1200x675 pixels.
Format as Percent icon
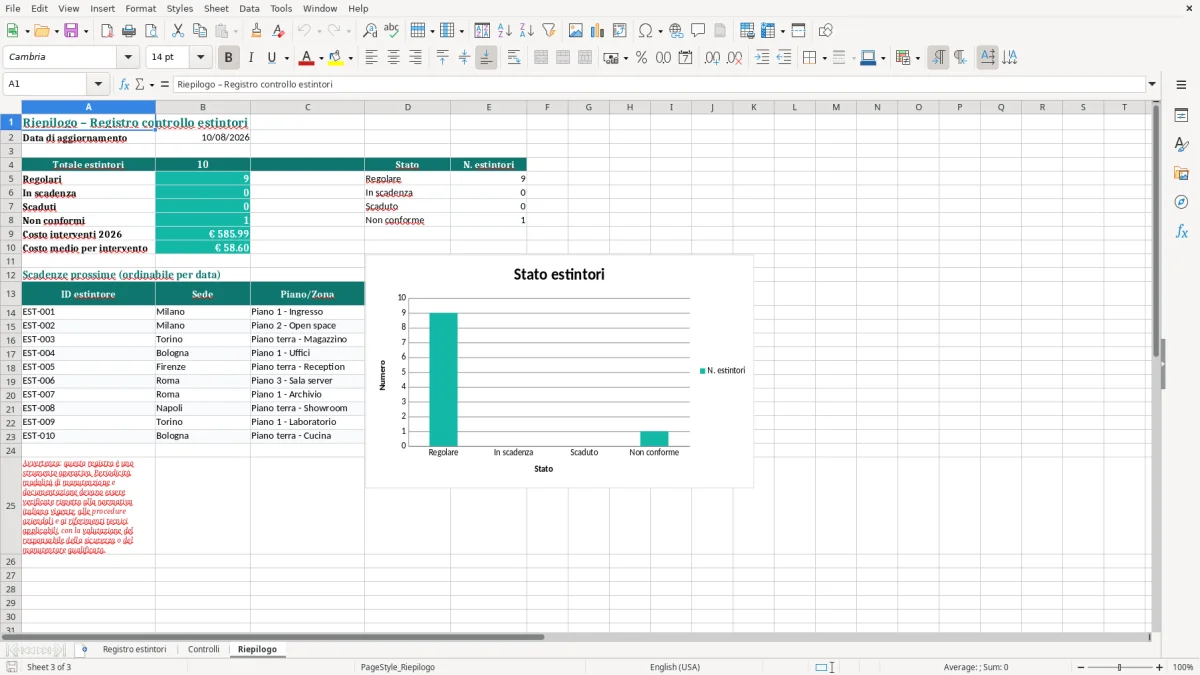point(641,58)
